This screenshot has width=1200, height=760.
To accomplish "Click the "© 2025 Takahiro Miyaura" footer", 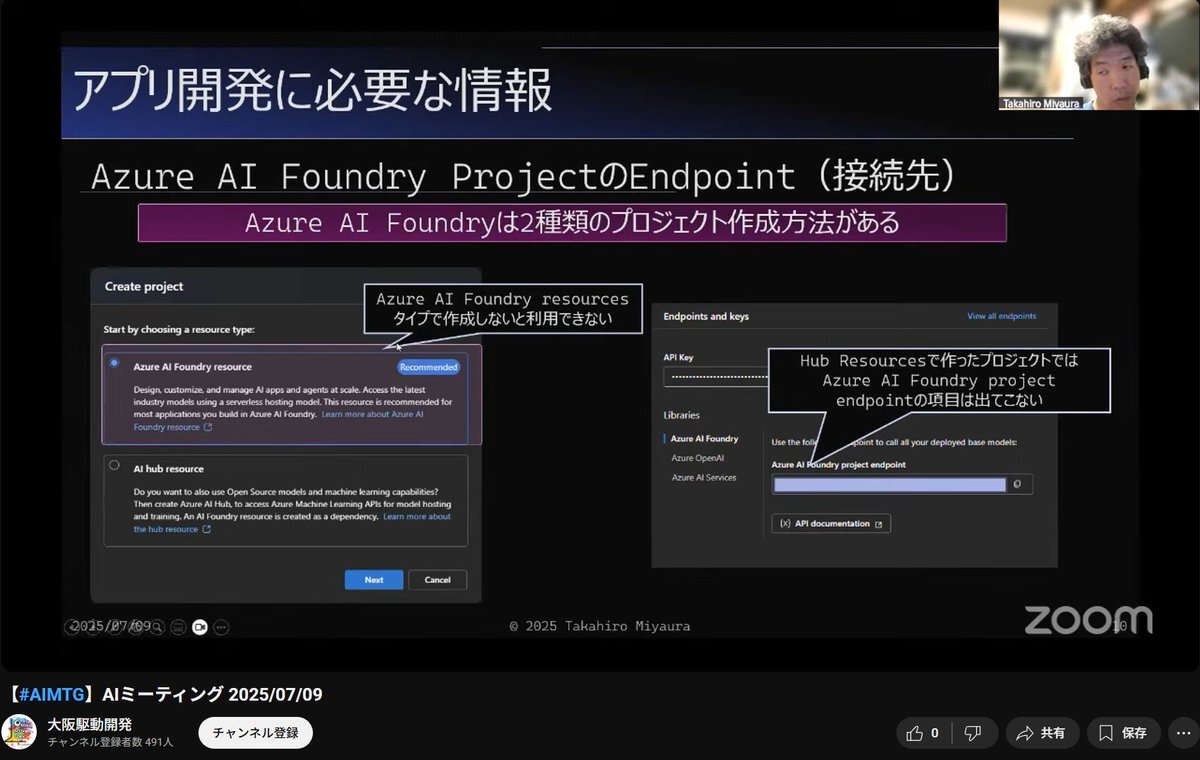I will click(599, 626).
